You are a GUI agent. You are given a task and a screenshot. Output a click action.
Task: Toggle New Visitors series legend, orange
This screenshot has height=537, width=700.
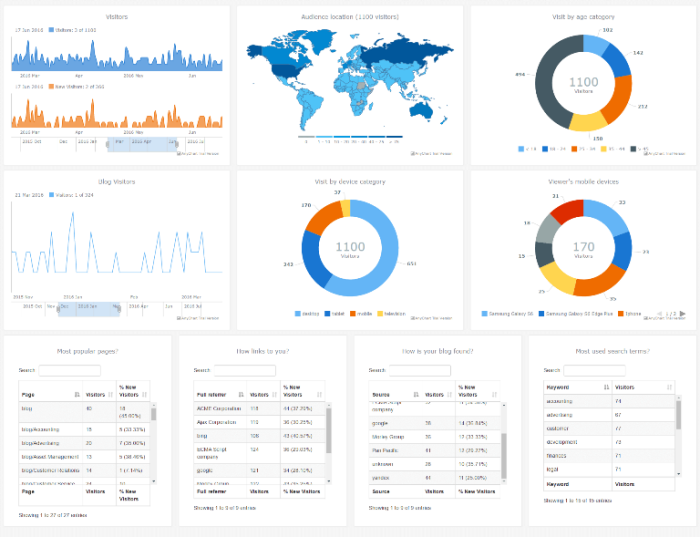(x=76, y=87)
